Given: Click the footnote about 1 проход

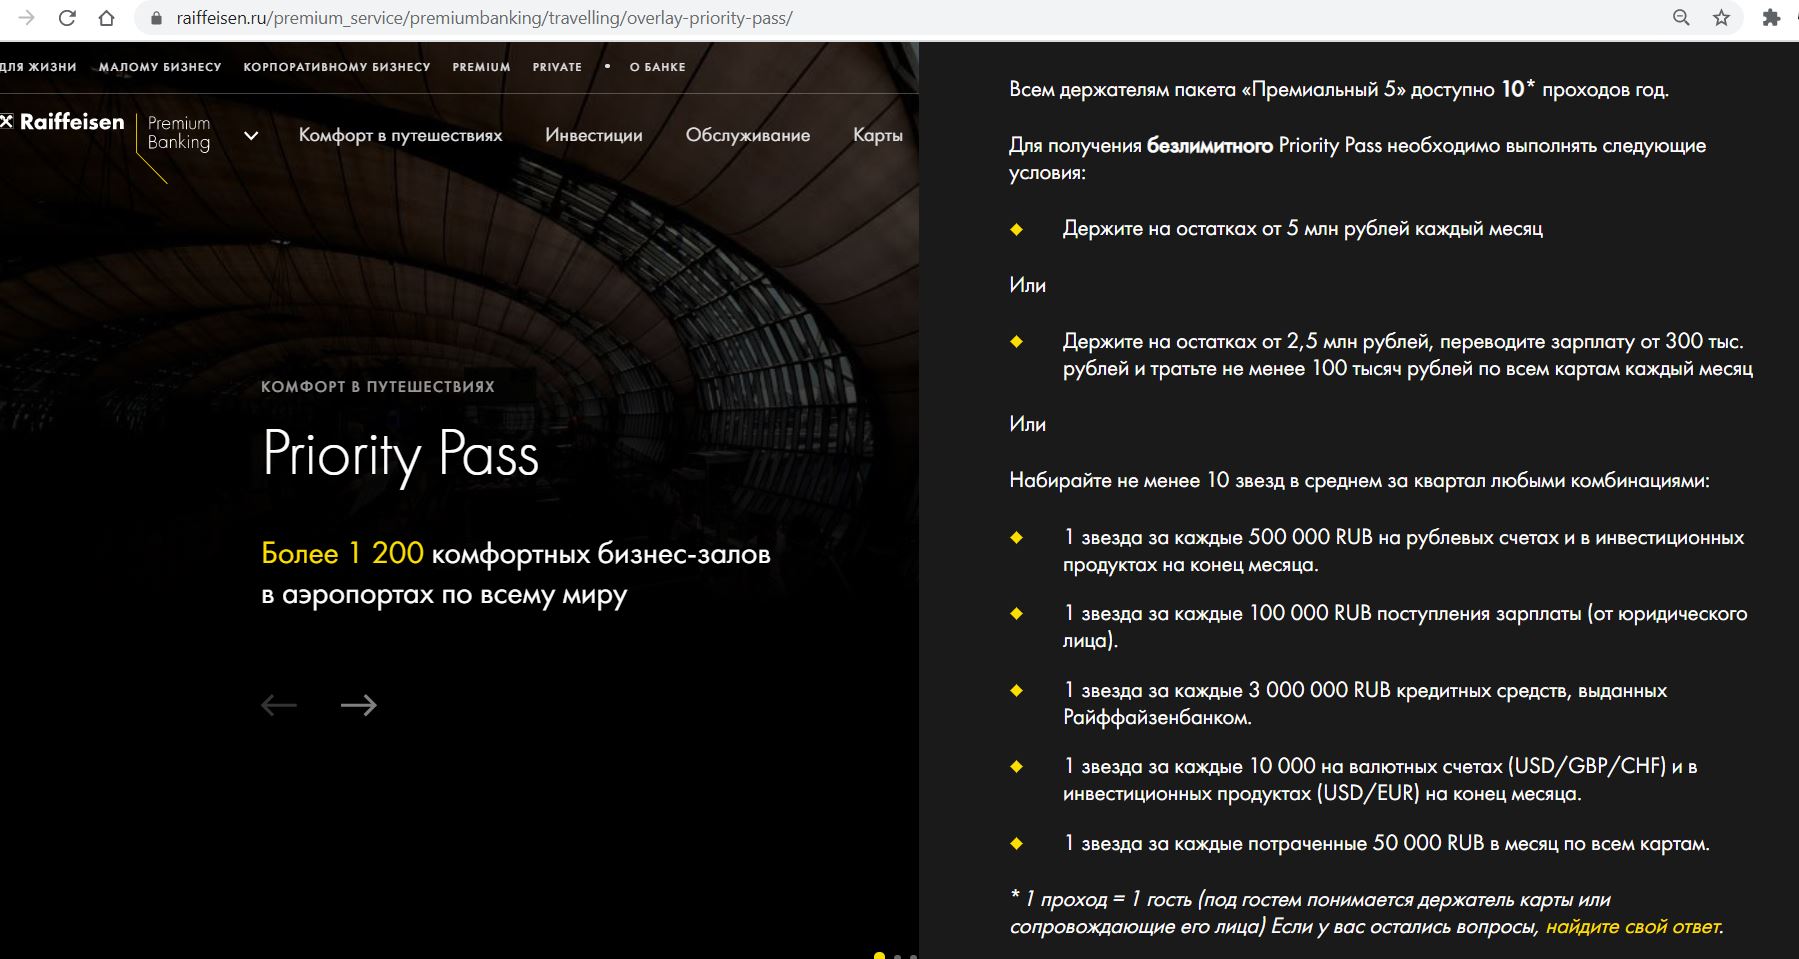Looking at the screenshot, I should point(1366,913).
